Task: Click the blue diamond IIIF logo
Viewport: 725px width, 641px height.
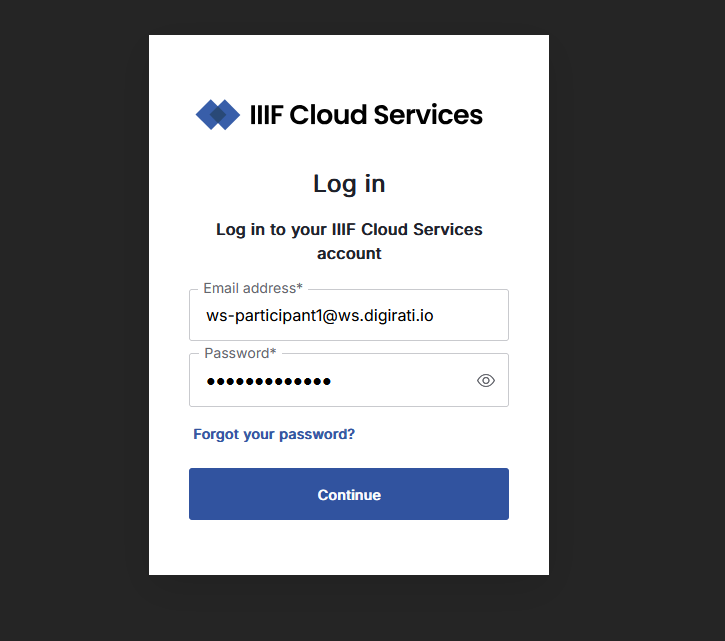Action: [218, 115]
